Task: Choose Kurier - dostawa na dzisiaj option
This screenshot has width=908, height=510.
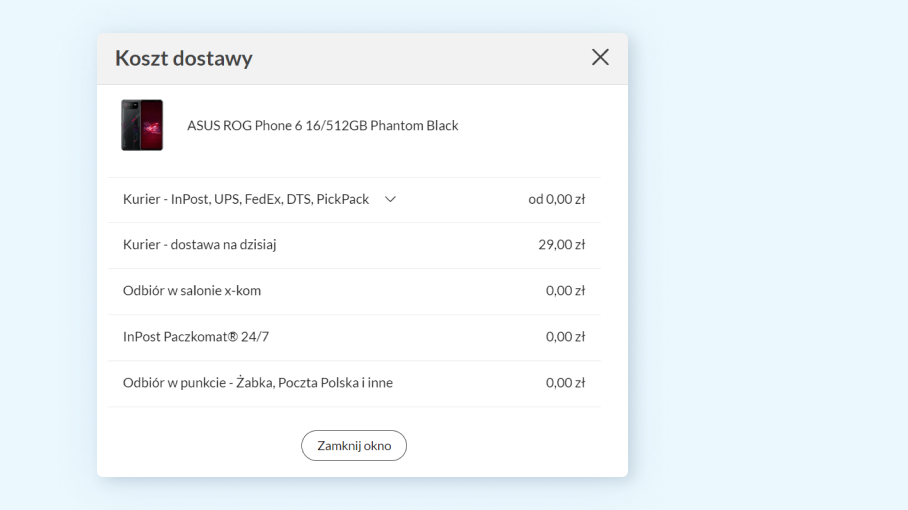Action: (x=199, y=244)
